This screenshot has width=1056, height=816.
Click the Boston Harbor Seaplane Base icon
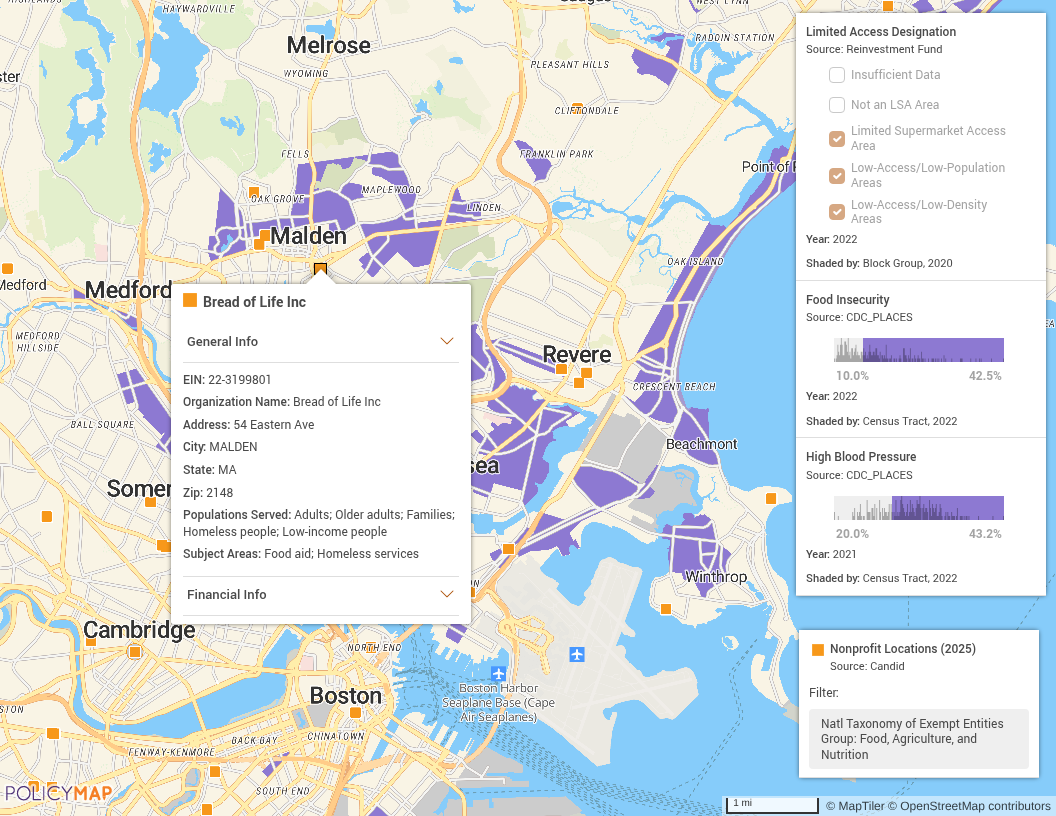(498, 673)
